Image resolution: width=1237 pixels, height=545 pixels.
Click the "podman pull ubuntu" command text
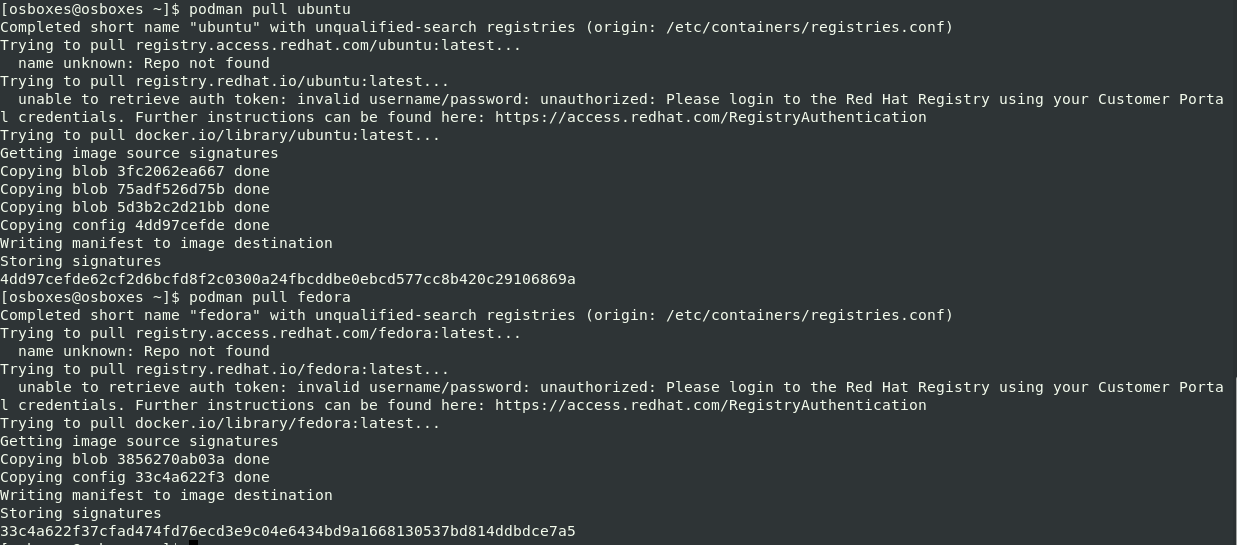pos(269,9)
